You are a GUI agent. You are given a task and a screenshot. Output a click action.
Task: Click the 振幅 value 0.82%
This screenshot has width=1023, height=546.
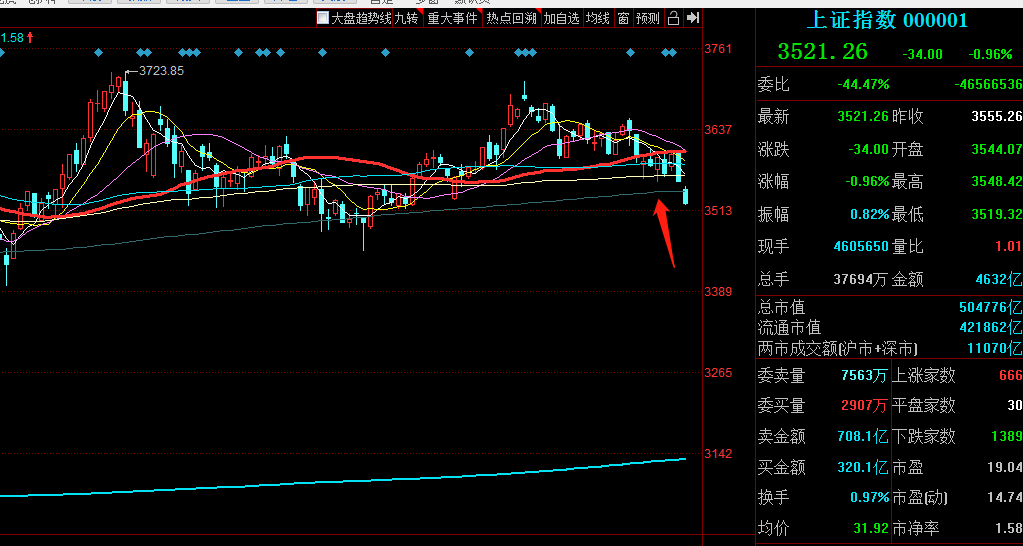[x=870, y=214]
